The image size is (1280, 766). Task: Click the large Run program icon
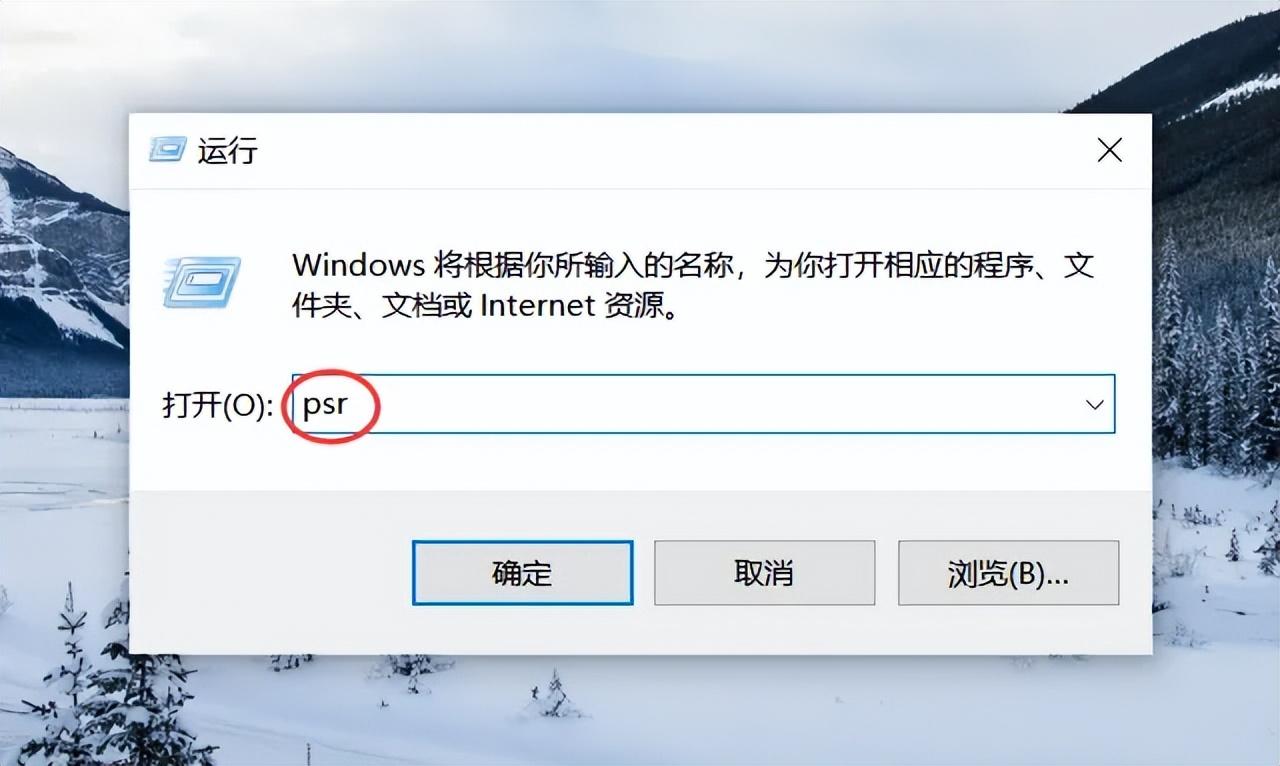tap(202, 281)
